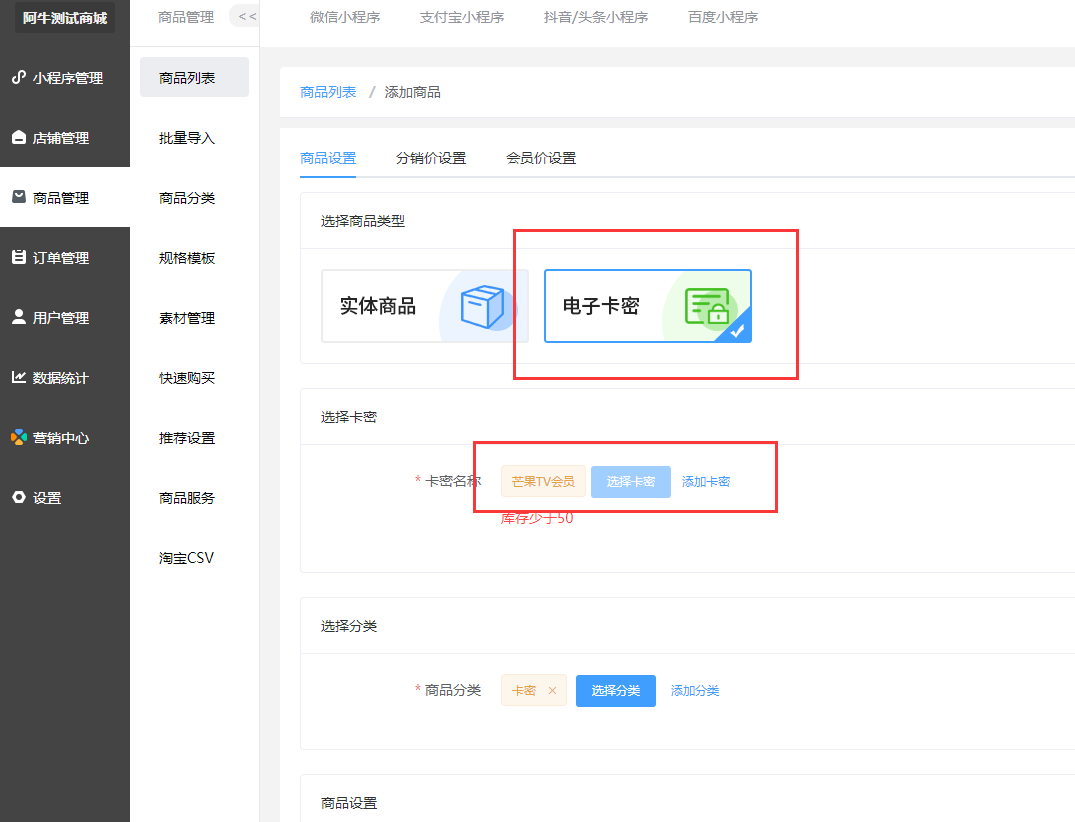Switch to the 分销价设置 tab
The width and height of the screenshot is (1075, 822).
pos(431,158)
